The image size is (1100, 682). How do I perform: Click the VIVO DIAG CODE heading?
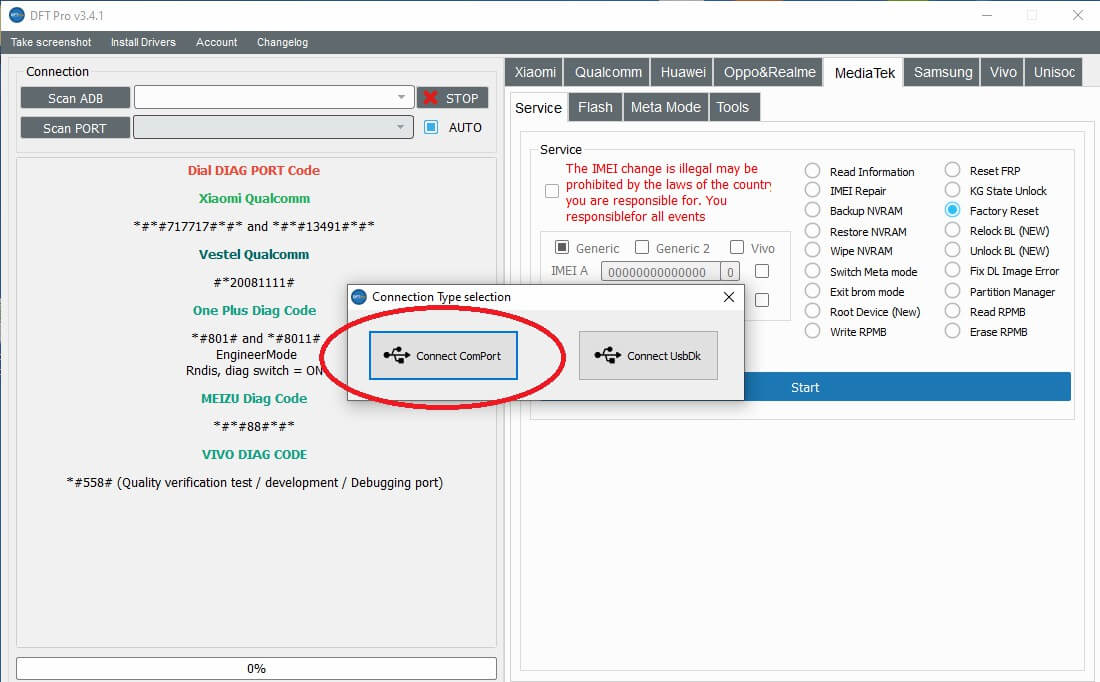pyautogui.click(x=254, y=454)
